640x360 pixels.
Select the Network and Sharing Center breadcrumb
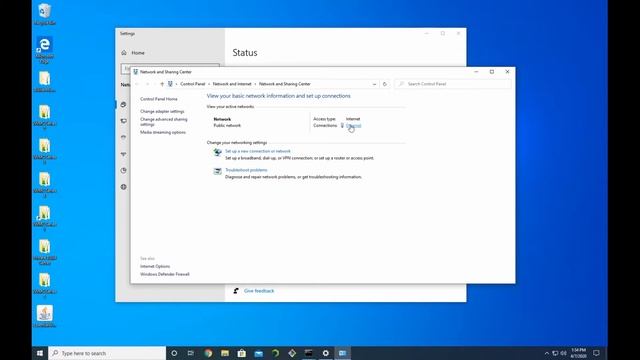point(284,84)
